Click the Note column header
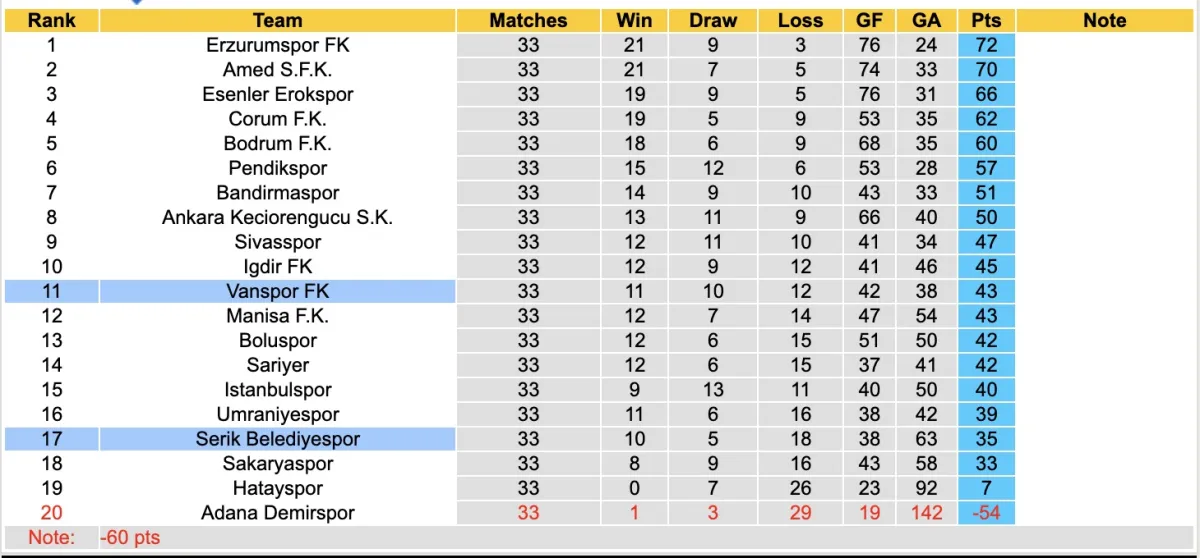Screen dimensions: 1200x558 pyautogui.click(x=1104, y=20)
